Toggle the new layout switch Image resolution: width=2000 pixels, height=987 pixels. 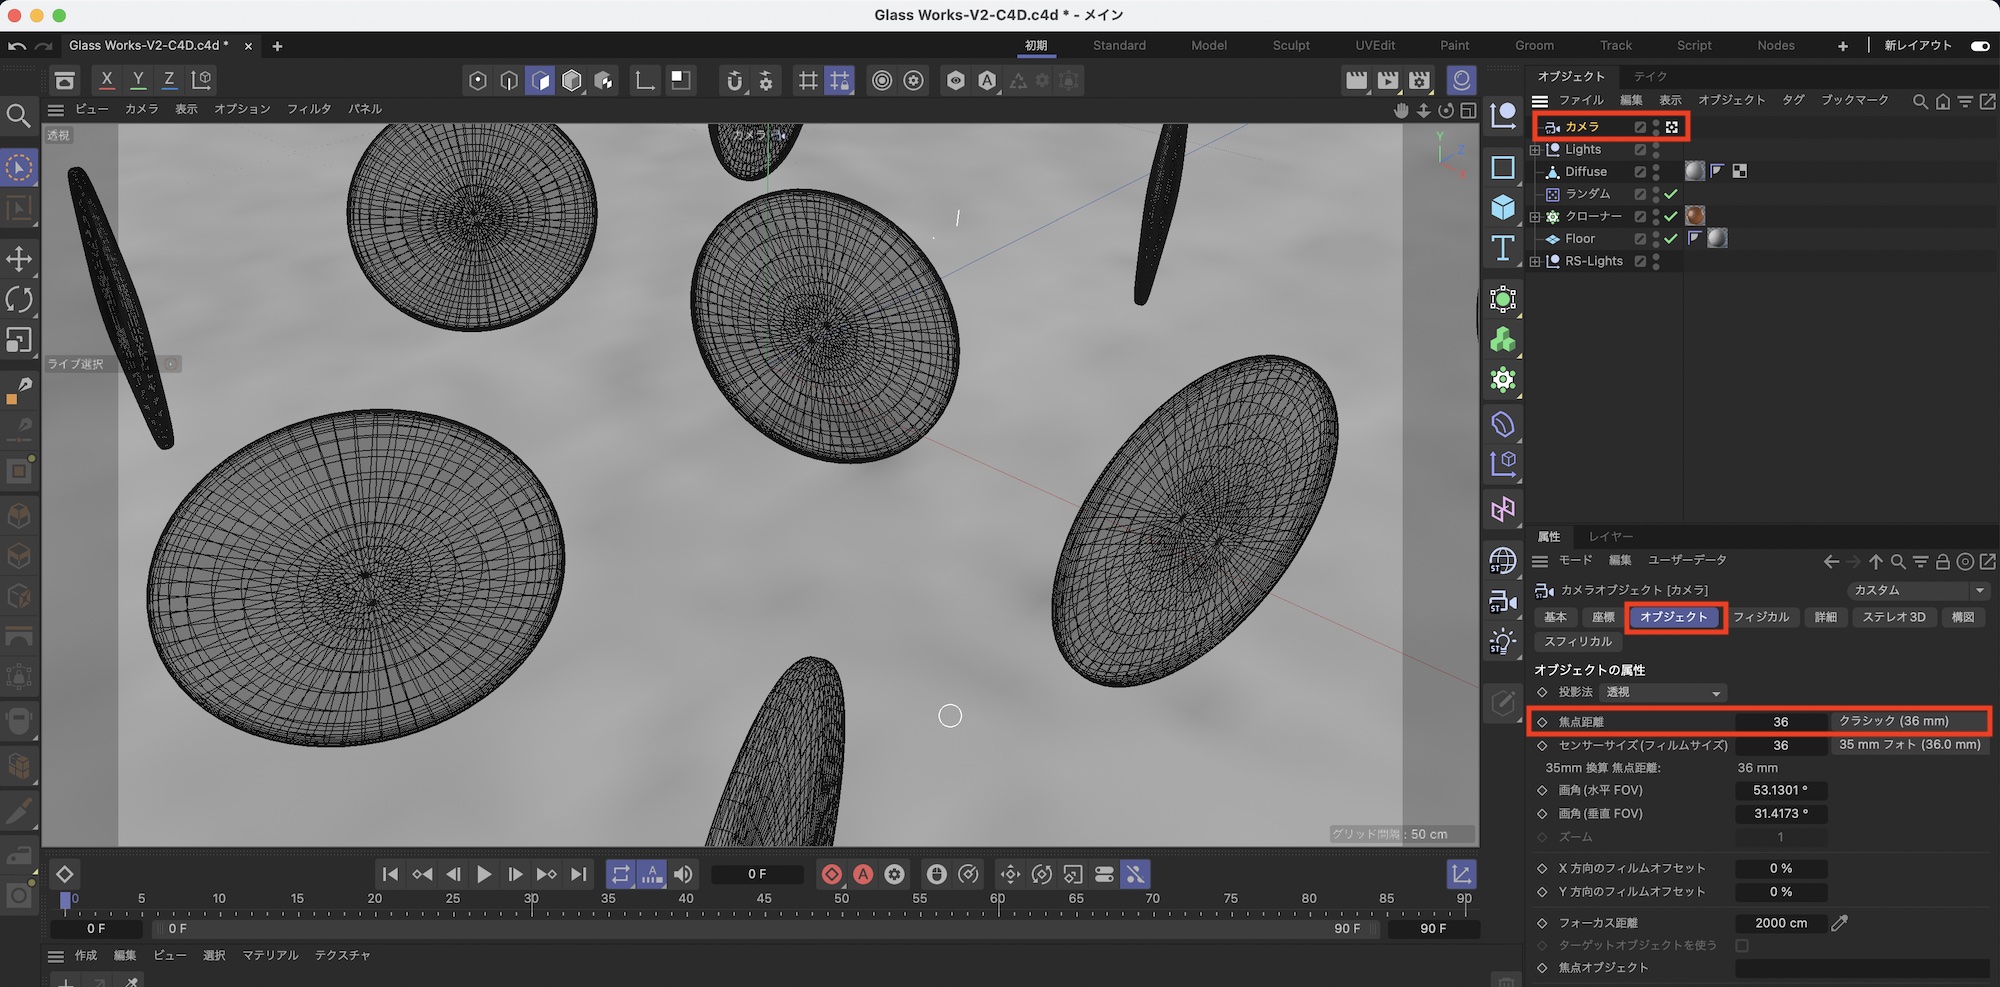pos(1979,46)
